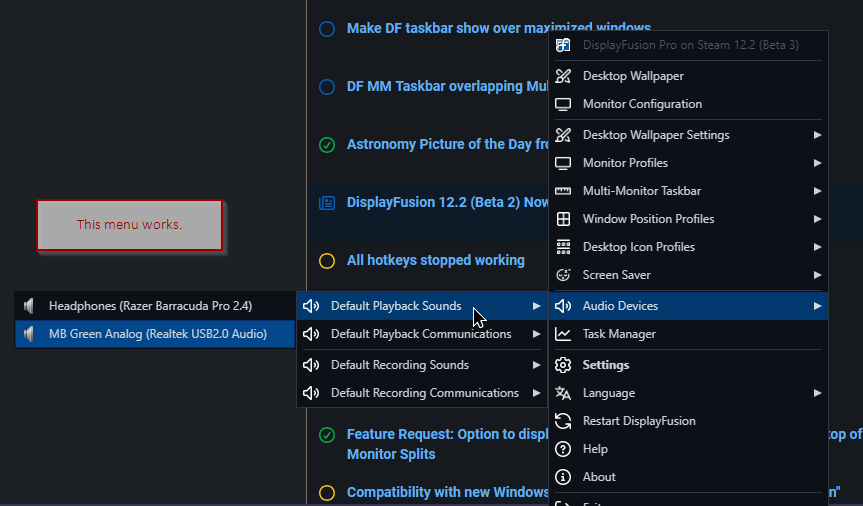Open Monitor Configuration menu entry
863x506 pixels.
pos(688,104)
